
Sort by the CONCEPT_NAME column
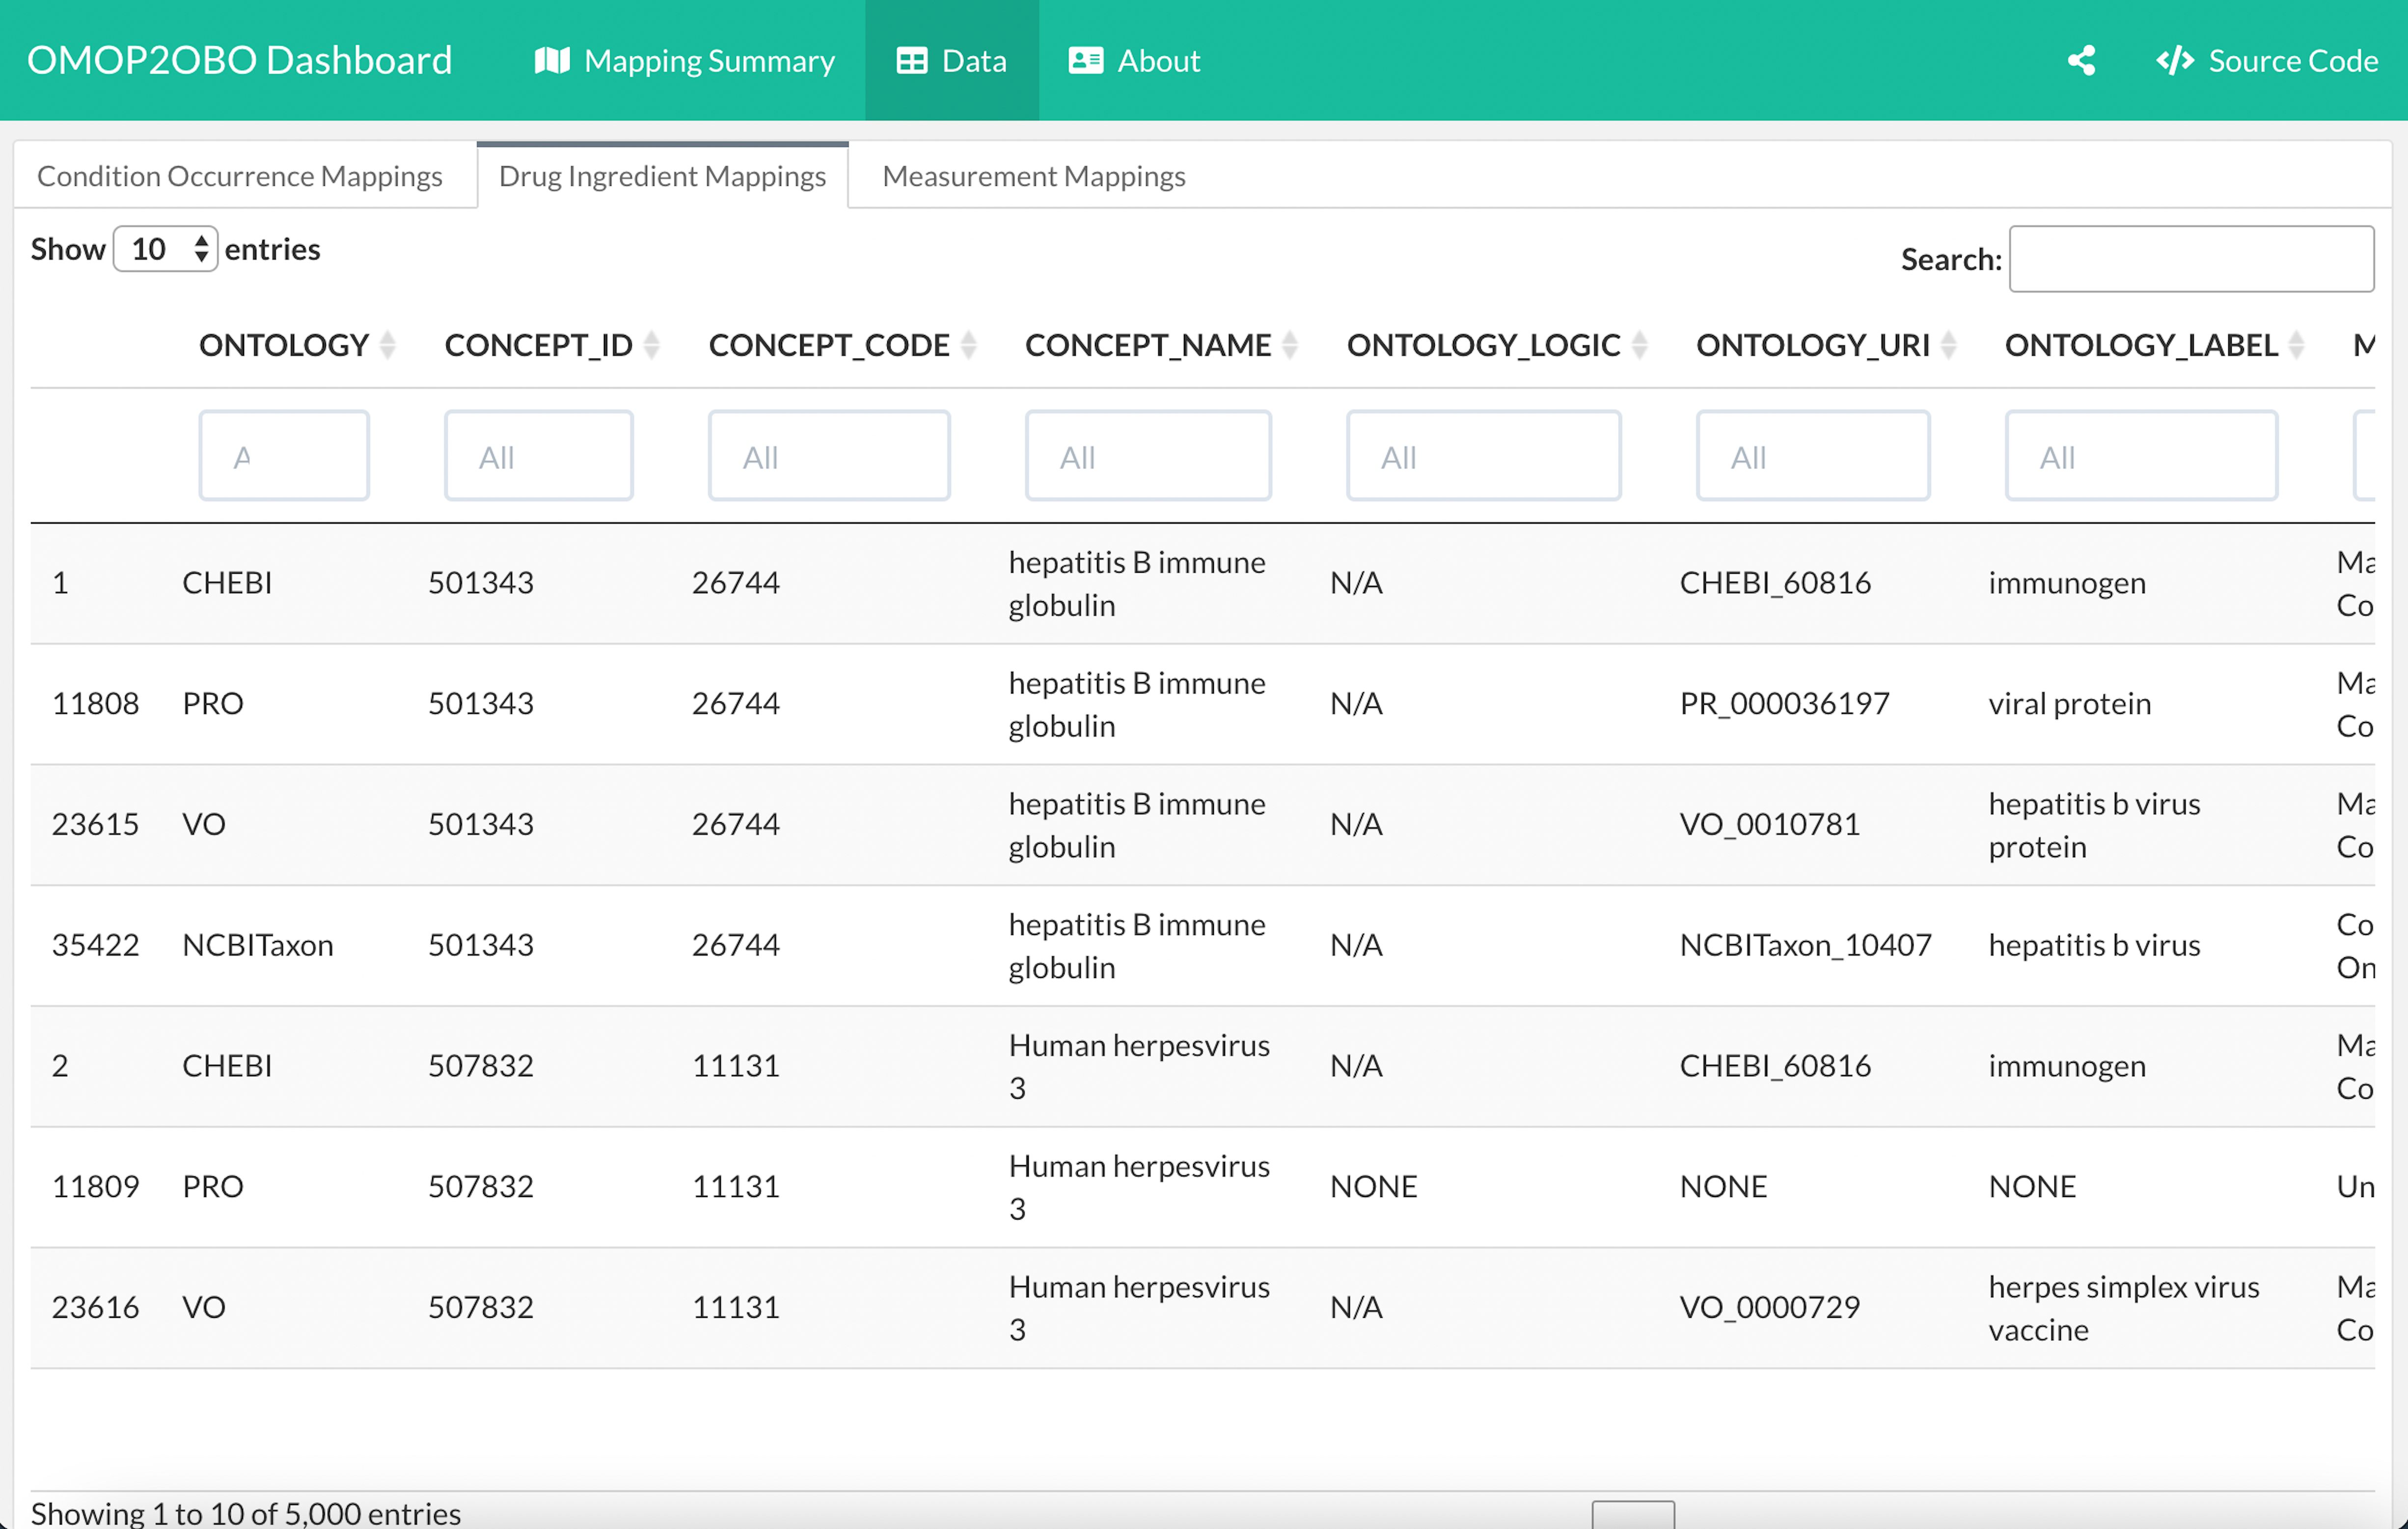tap(1161, 345)
